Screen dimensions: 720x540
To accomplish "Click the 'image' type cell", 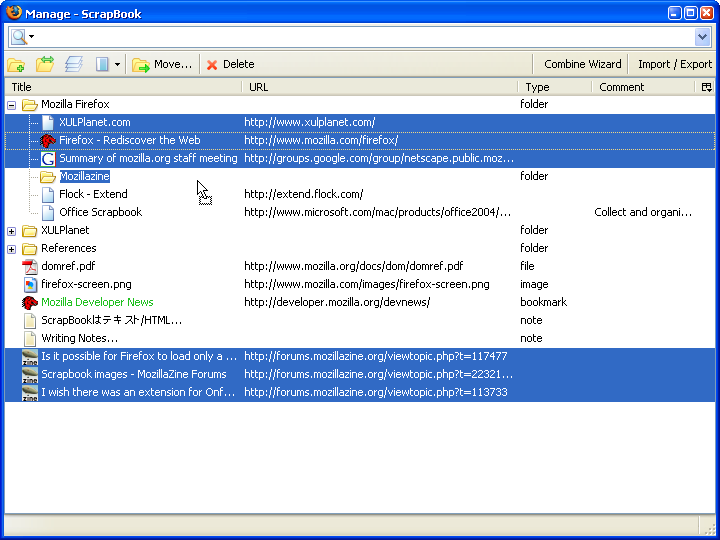I will click(534, 284).
